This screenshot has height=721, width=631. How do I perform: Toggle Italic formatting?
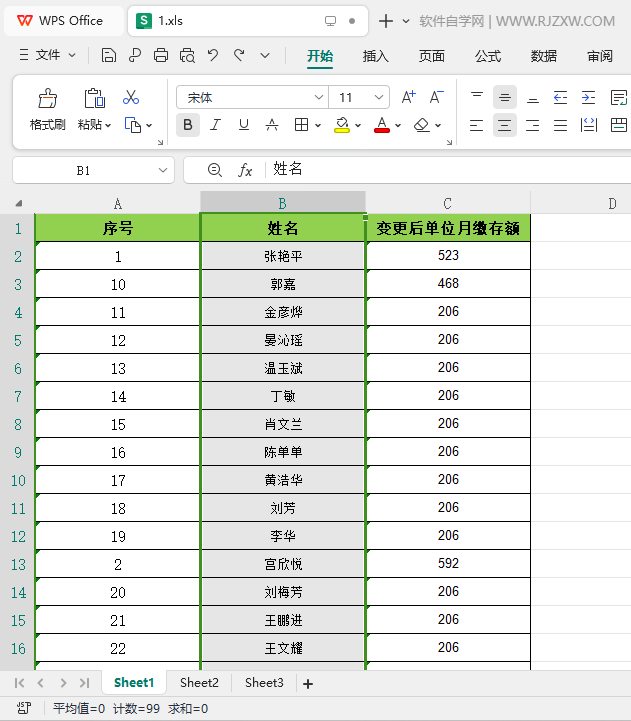(x=215, y=125)
